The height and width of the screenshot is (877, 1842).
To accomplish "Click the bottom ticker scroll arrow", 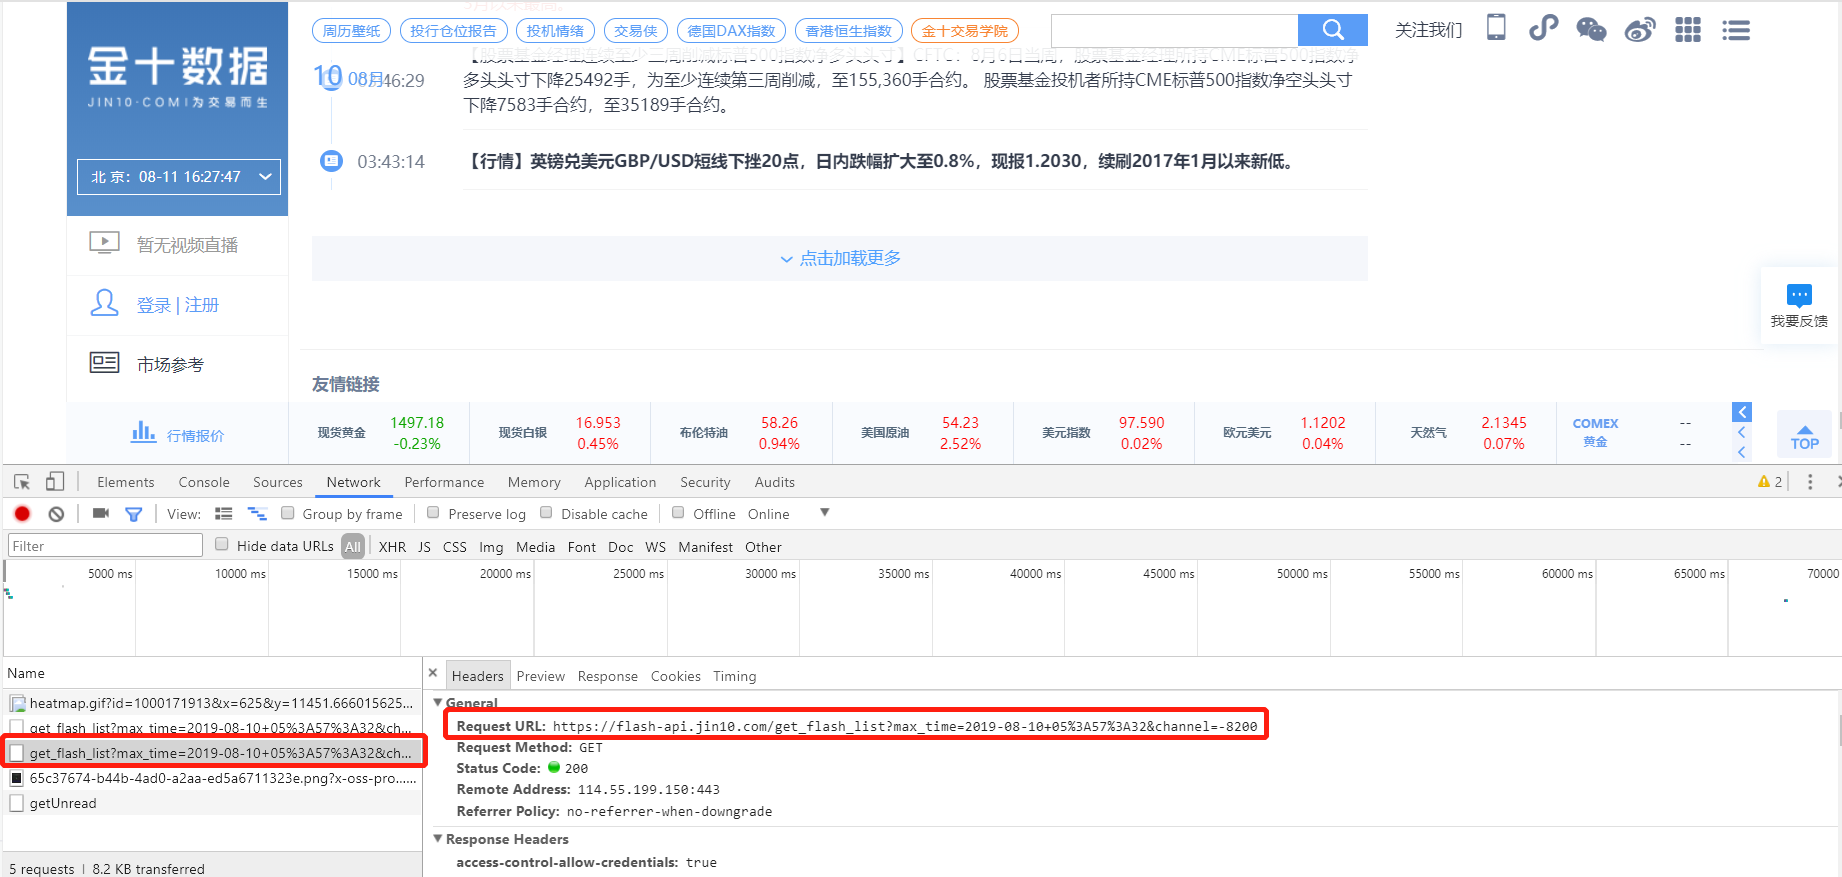I will coord(1742,452).
